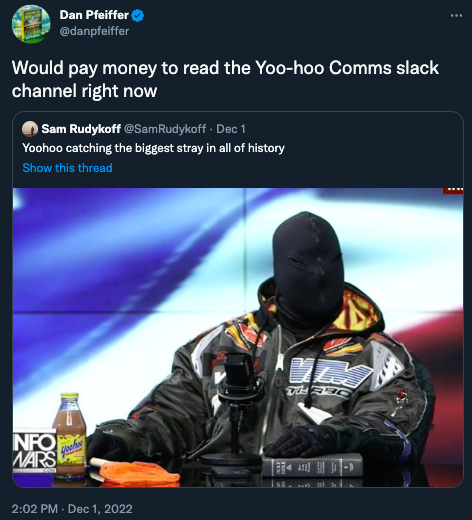
Task: Click the book on the desk
Action: [x=312, y=465]
